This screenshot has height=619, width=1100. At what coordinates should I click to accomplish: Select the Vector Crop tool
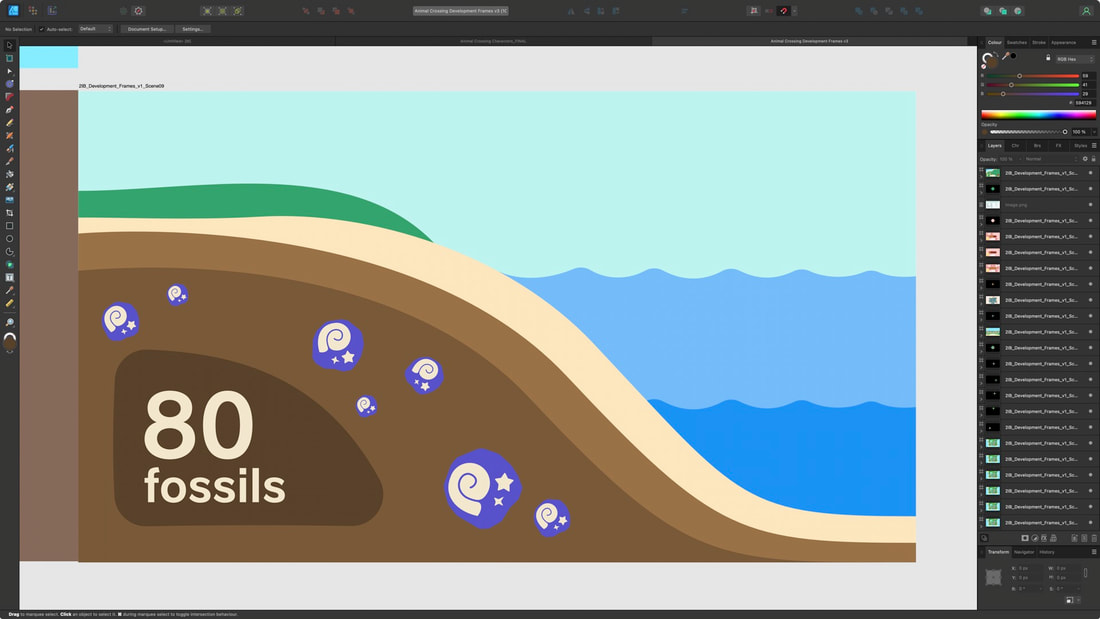9,213
